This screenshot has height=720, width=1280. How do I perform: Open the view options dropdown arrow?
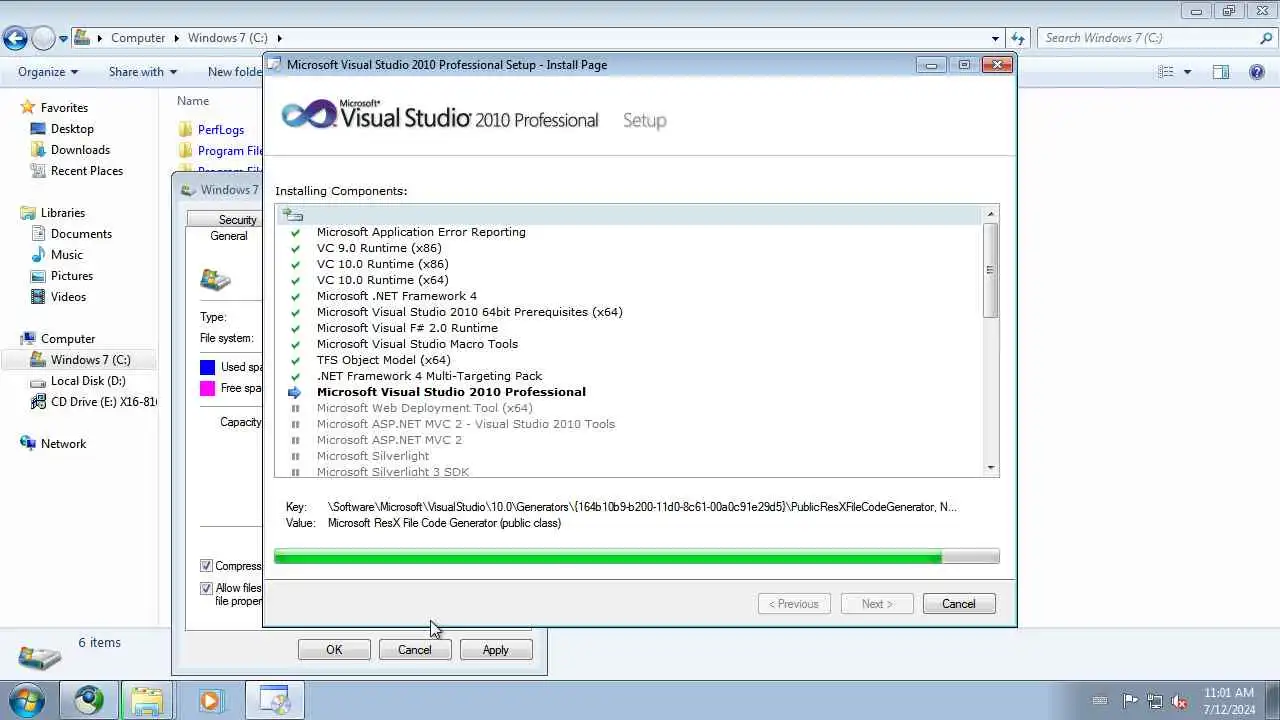[1187, 72]
